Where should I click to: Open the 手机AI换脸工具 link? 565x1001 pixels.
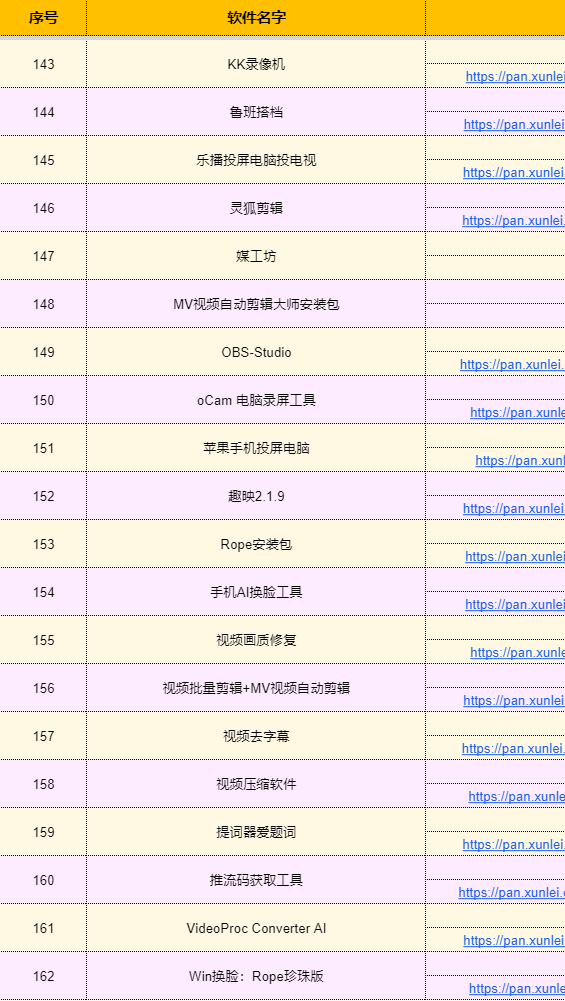click(515, 605)
